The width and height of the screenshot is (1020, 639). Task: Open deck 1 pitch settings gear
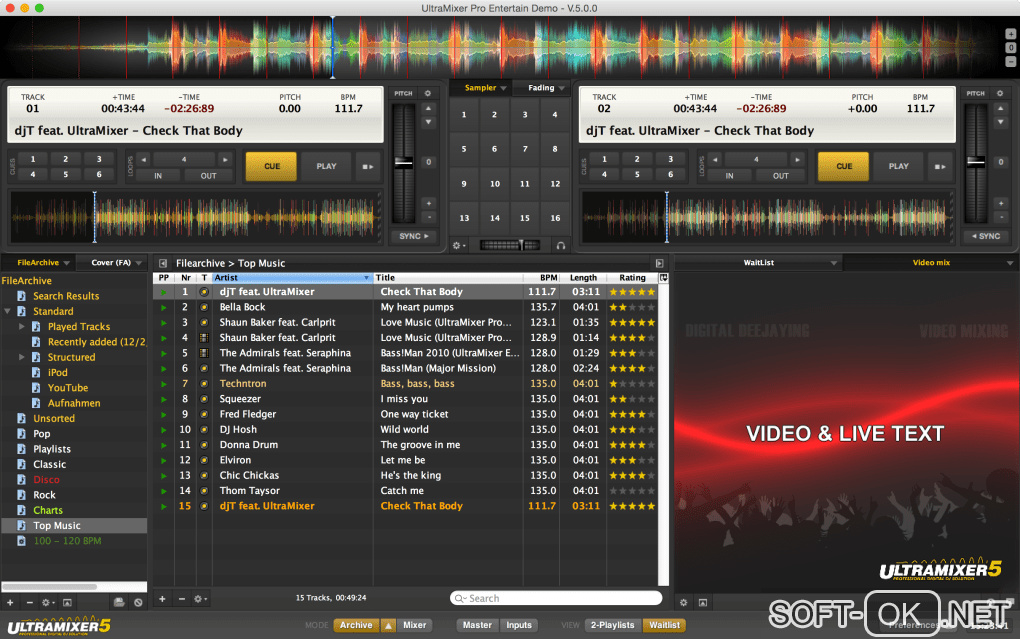click(427, 93)
